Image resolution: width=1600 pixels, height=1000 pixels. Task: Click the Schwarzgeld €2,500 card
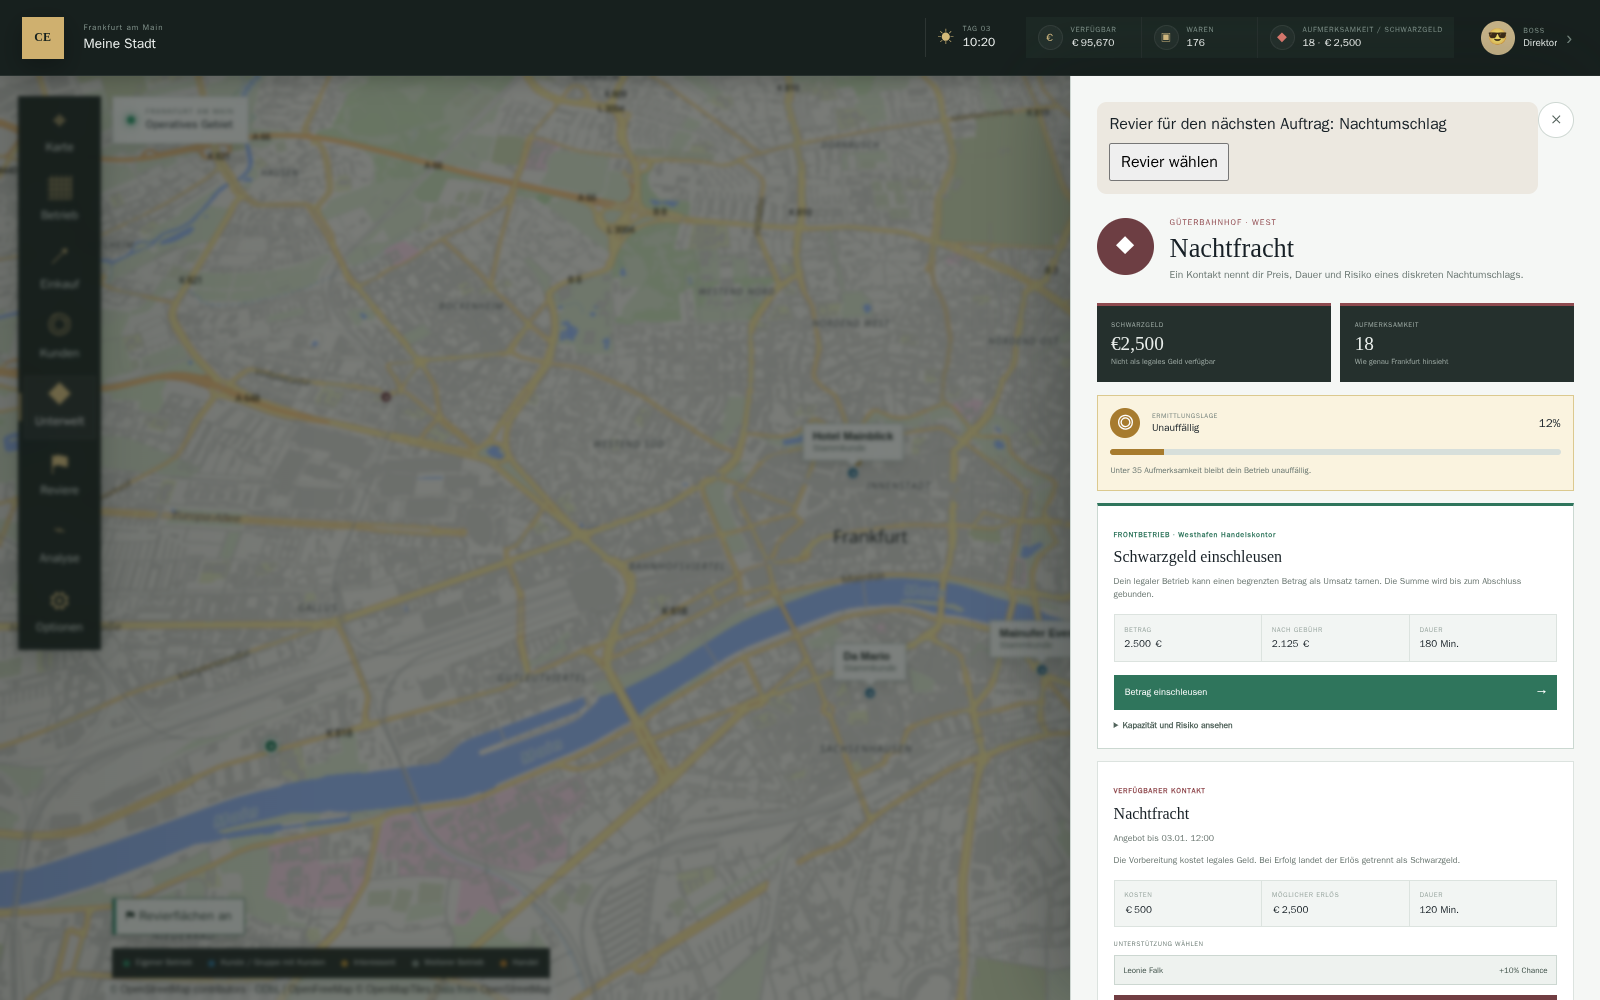tap(1213, 342)
